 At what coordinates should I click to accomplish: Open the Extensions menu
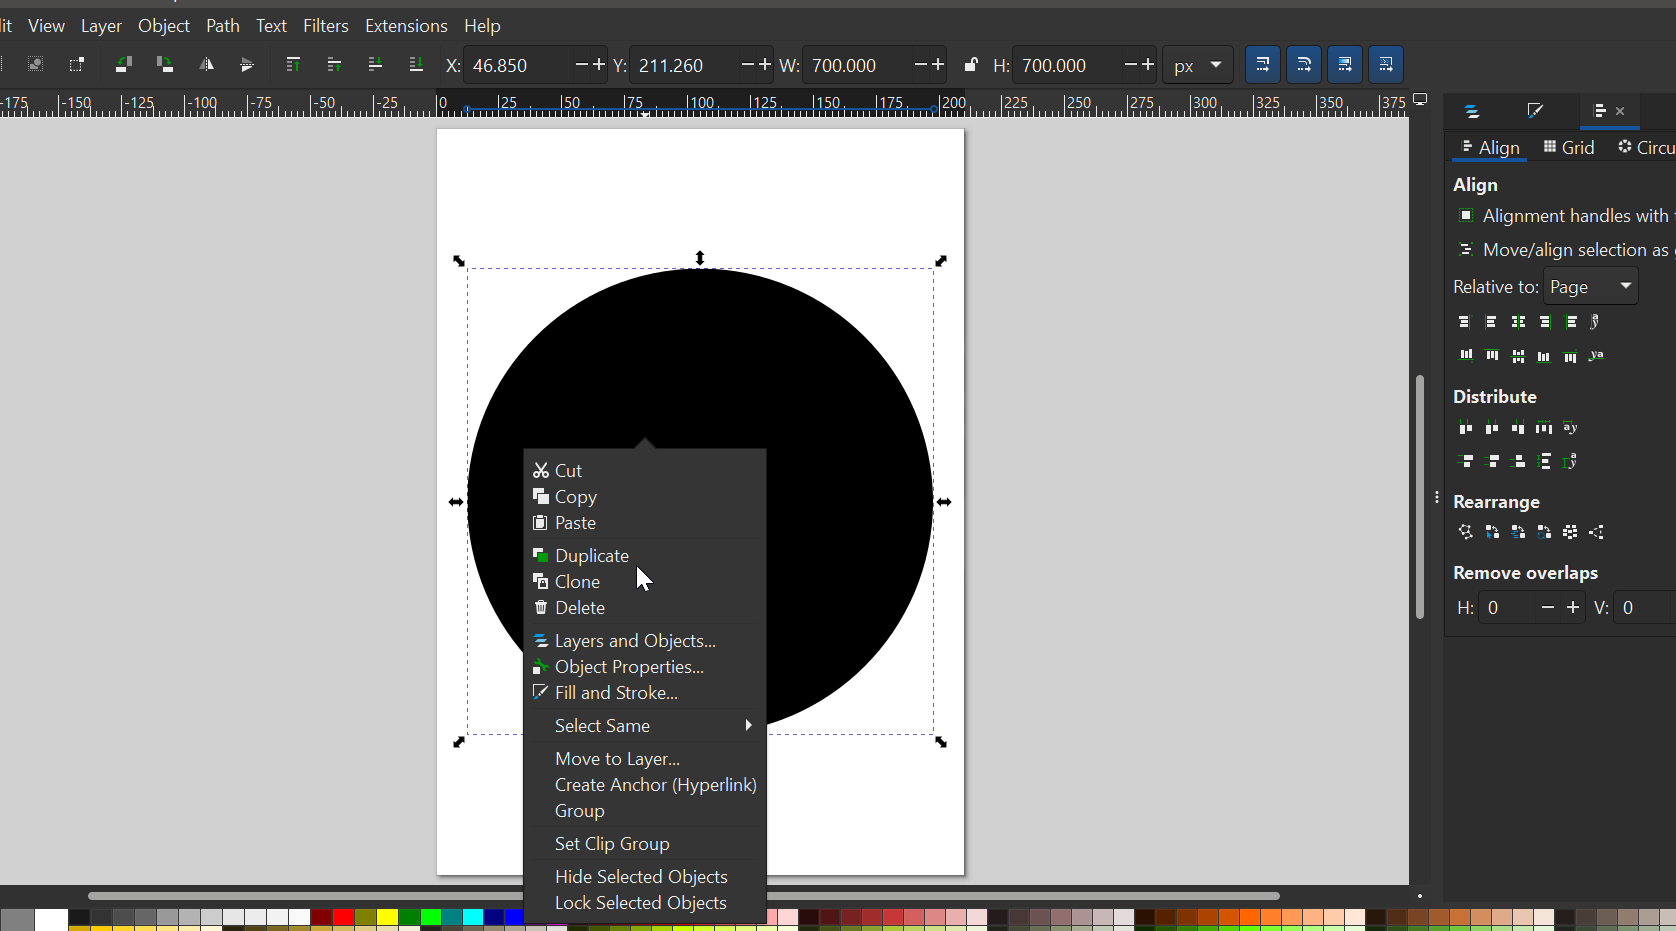click(406, 26)
